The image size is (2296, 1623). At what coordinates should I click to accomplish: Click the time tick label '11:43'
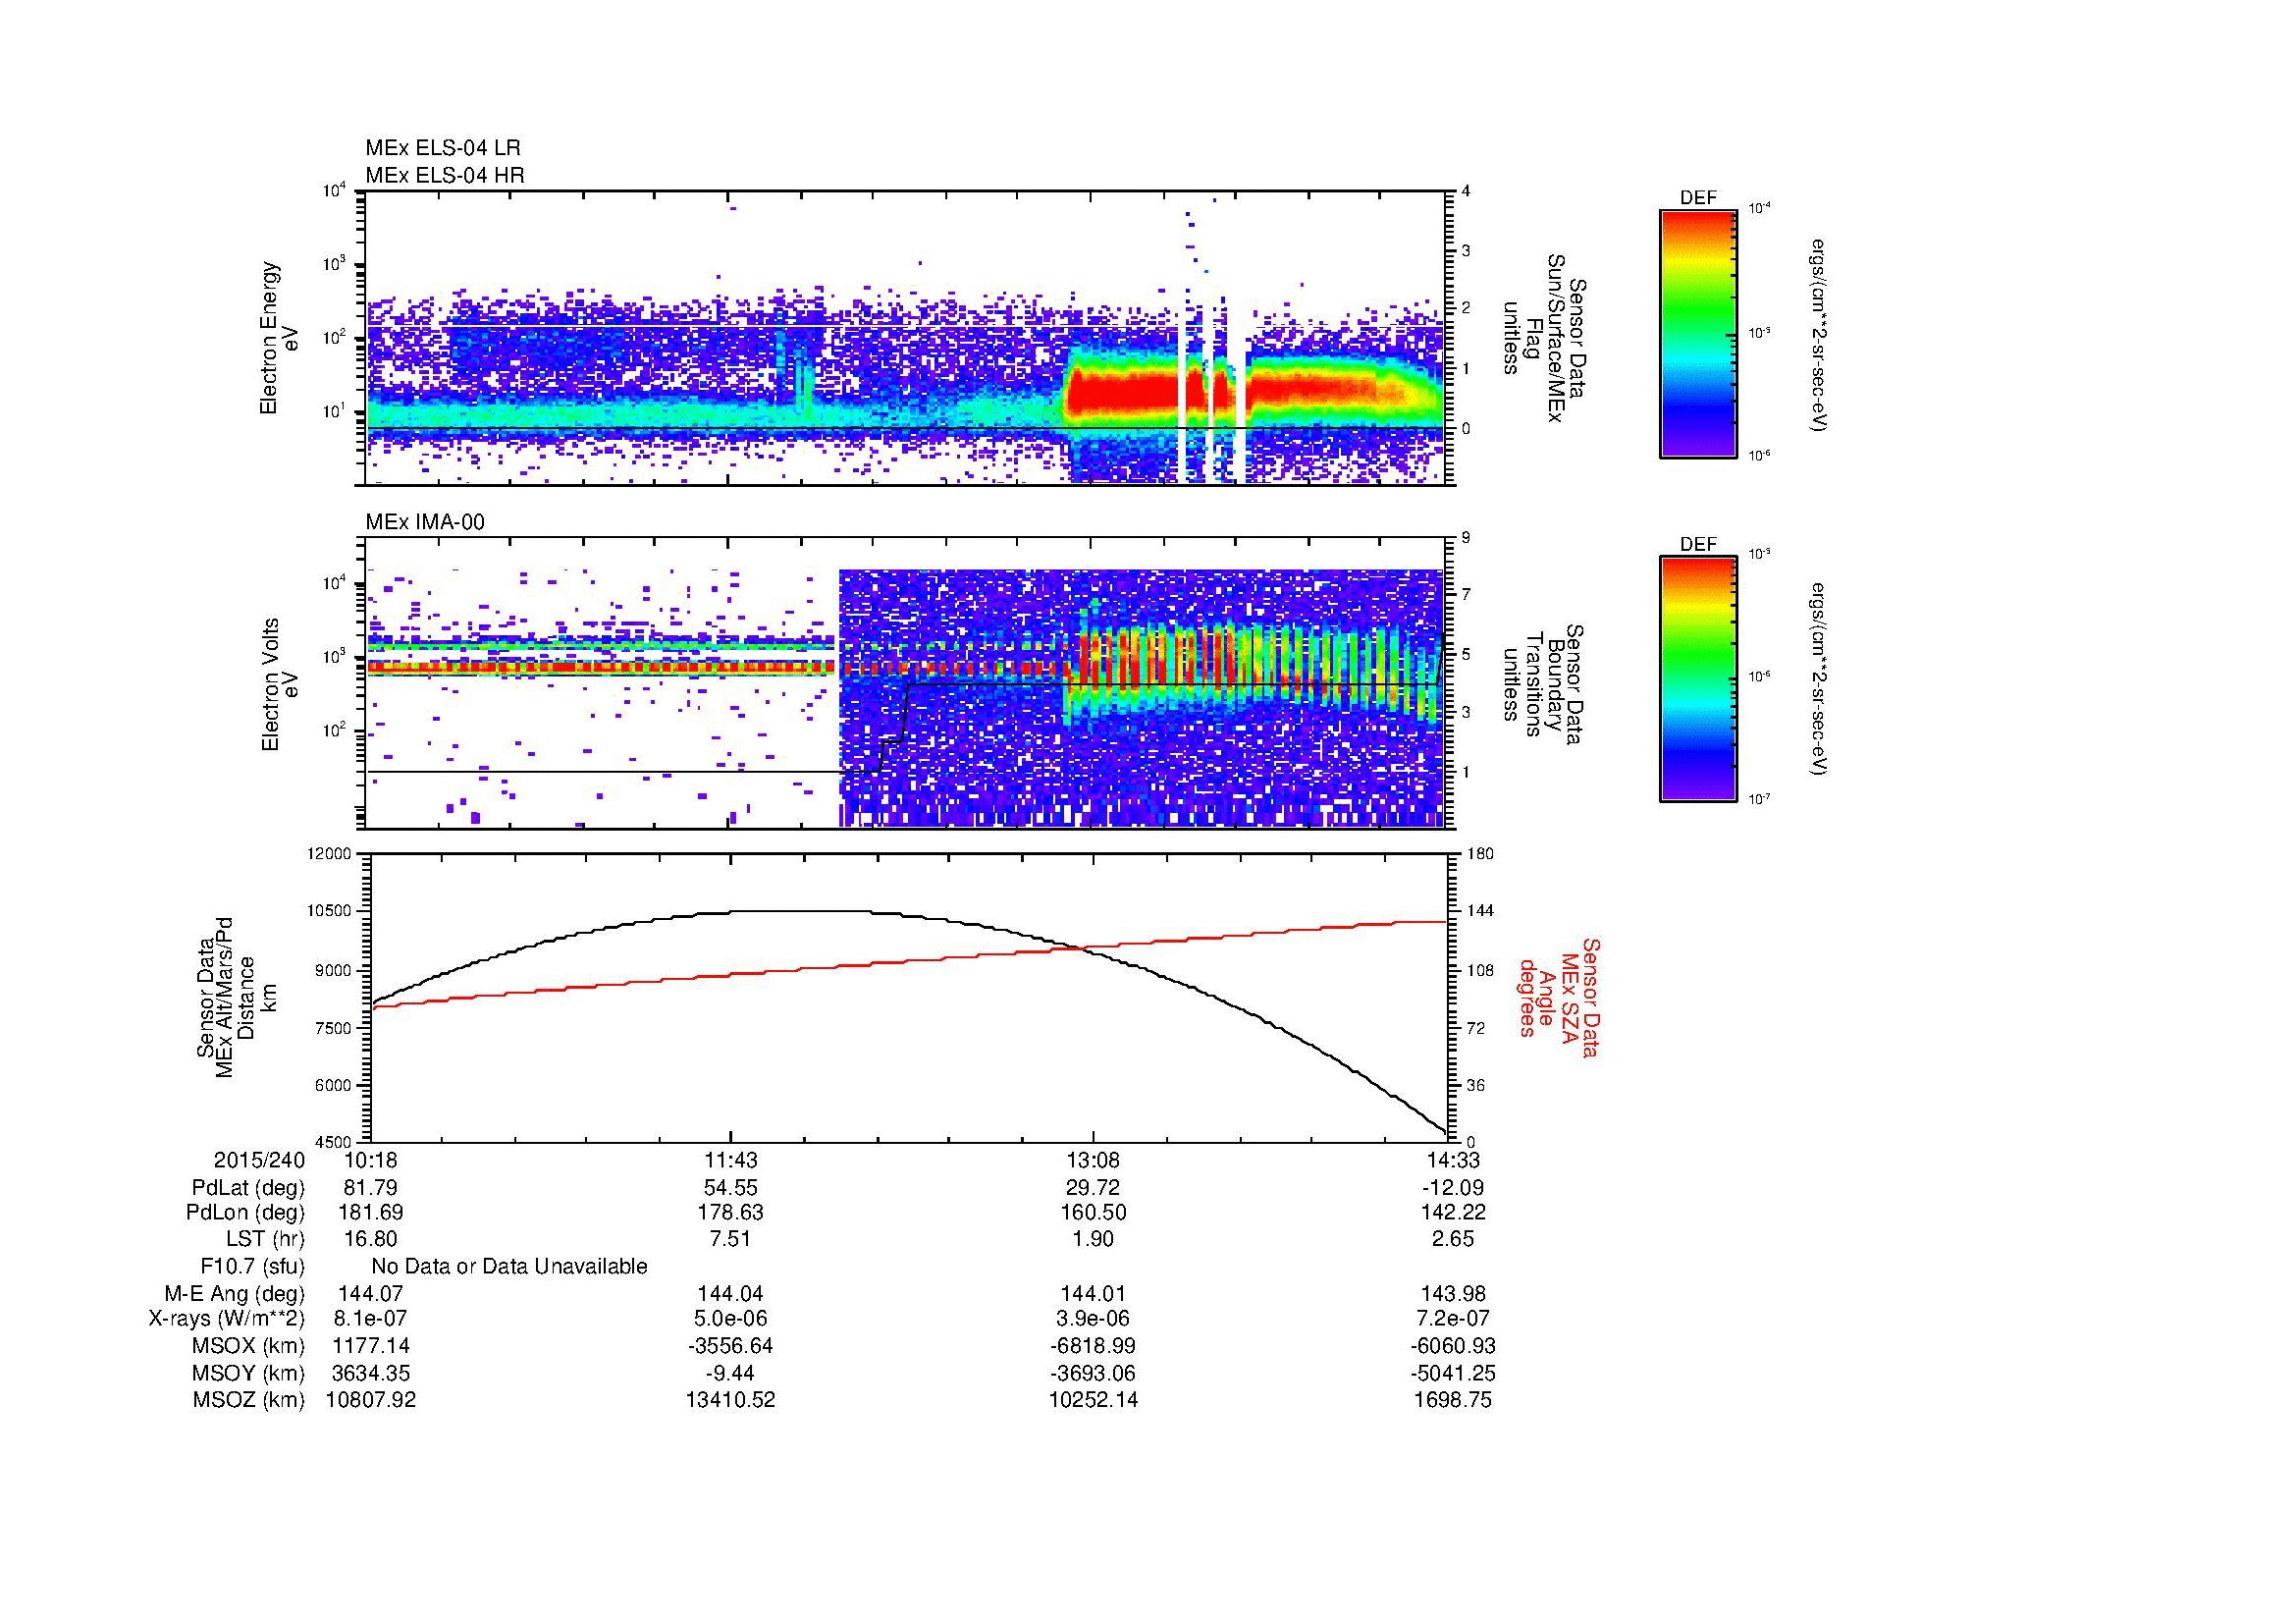[x=731, y=1160]
